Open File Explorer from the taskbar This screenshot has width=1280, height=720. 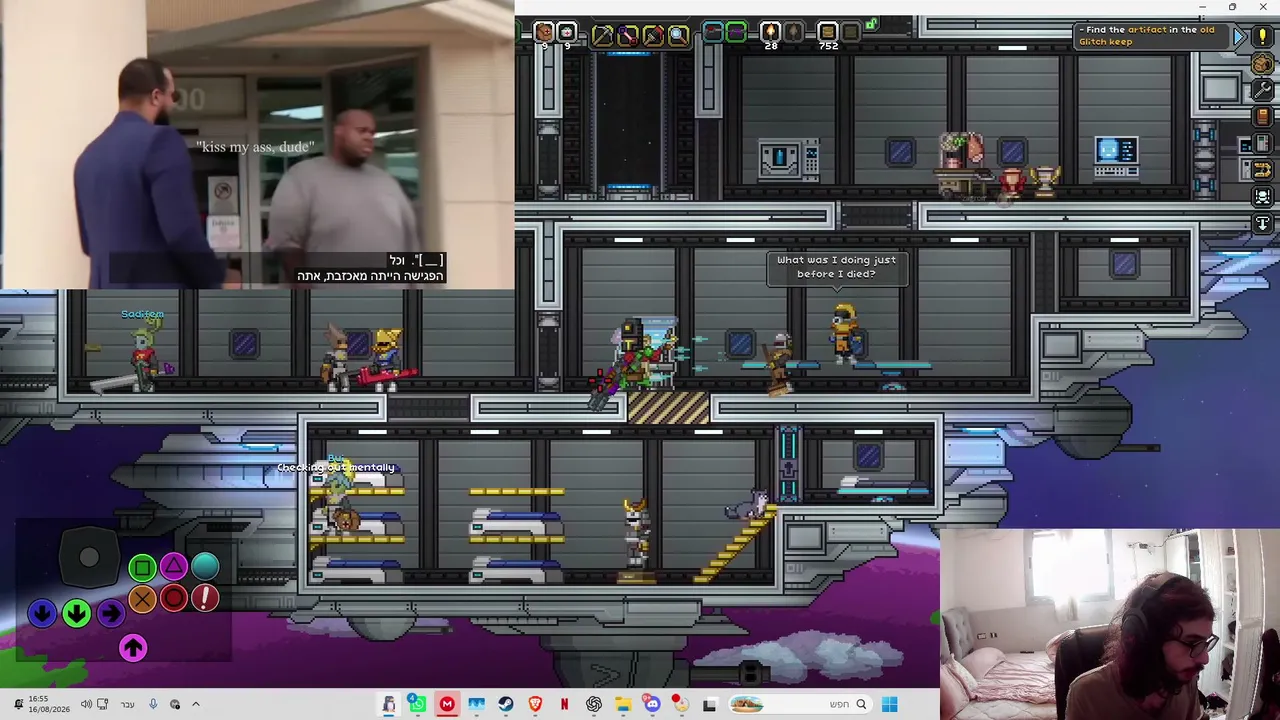tap(623, 705)
